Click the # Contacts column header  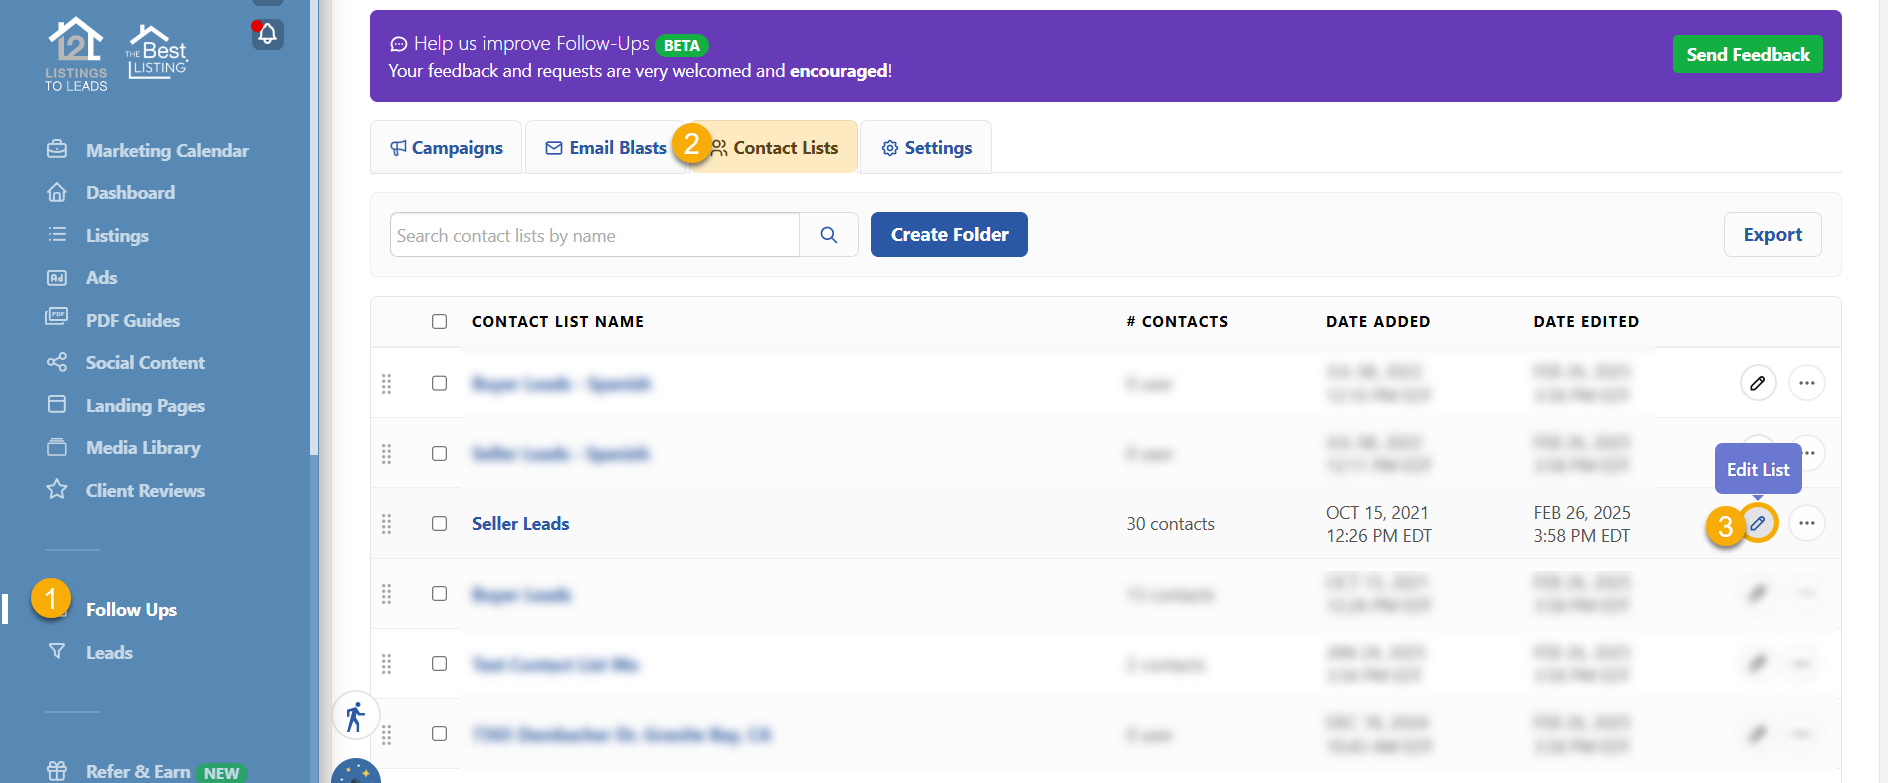pyautogui.click(x=1177, y=321)
